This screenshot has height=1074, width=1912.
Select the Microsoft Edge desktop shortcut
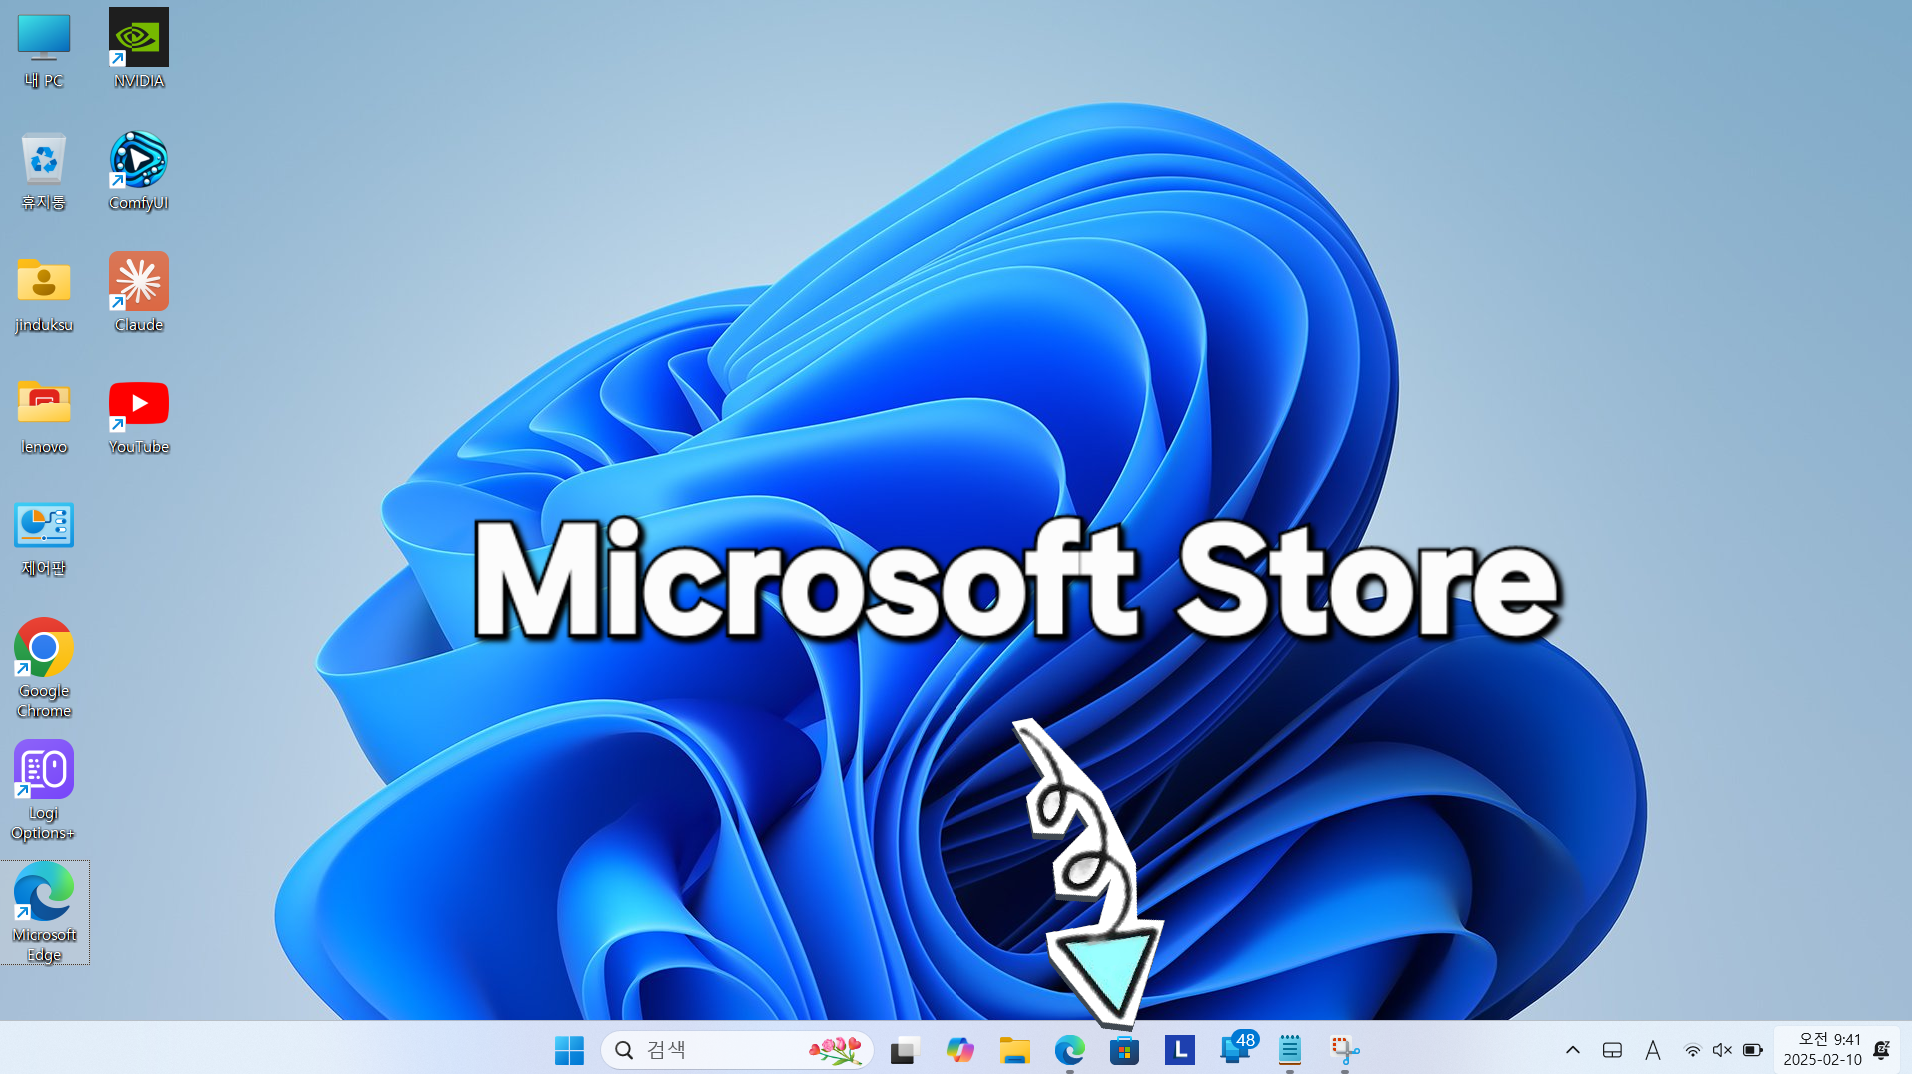click(44, 912)
